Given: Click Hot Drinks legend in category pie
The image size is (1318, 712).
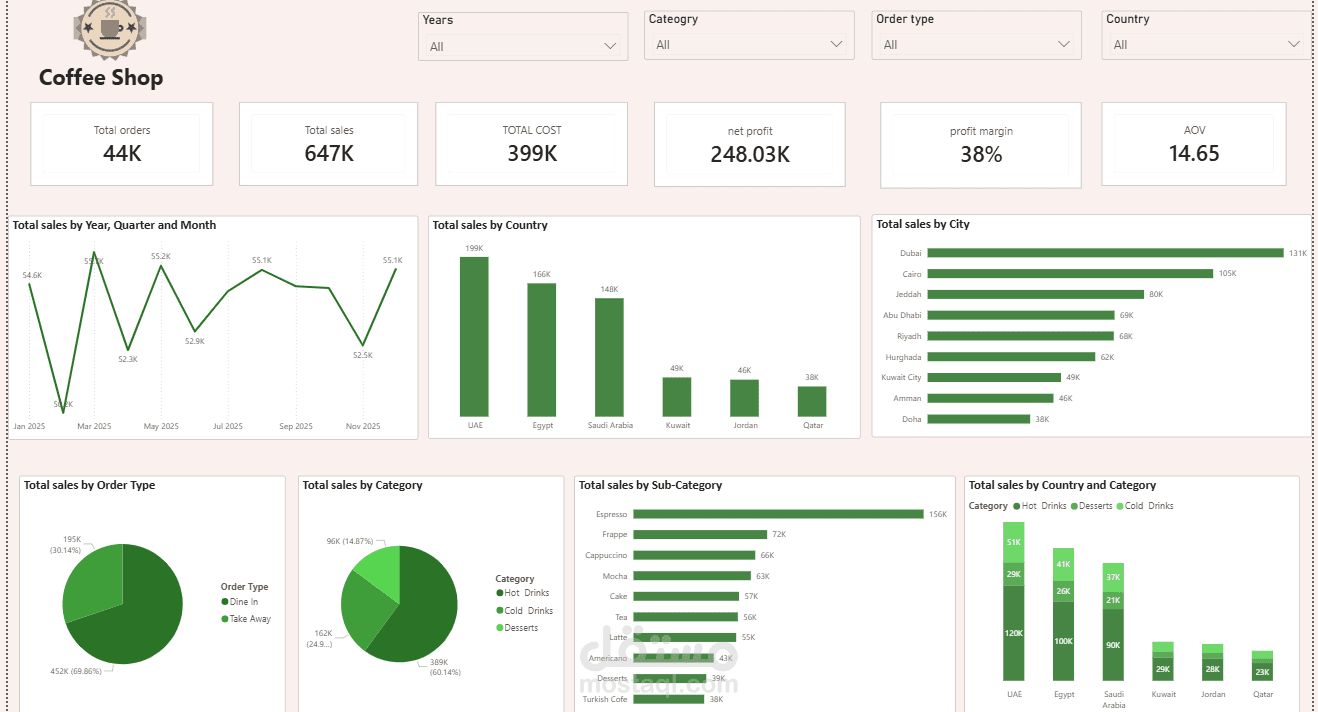Looking at the screenshot, I should [x=524, y=593].
